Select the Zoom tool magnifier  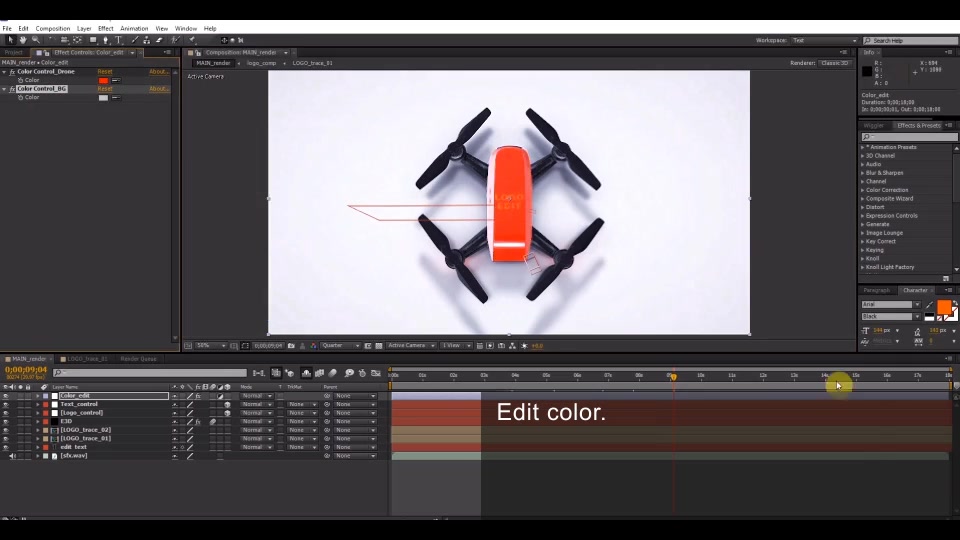(35, 40)
